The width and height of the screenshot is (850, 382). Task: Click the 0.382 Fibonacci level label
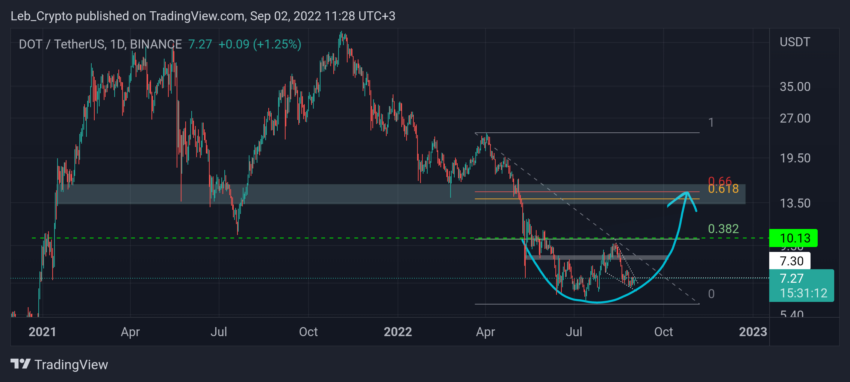pos(723,229)
